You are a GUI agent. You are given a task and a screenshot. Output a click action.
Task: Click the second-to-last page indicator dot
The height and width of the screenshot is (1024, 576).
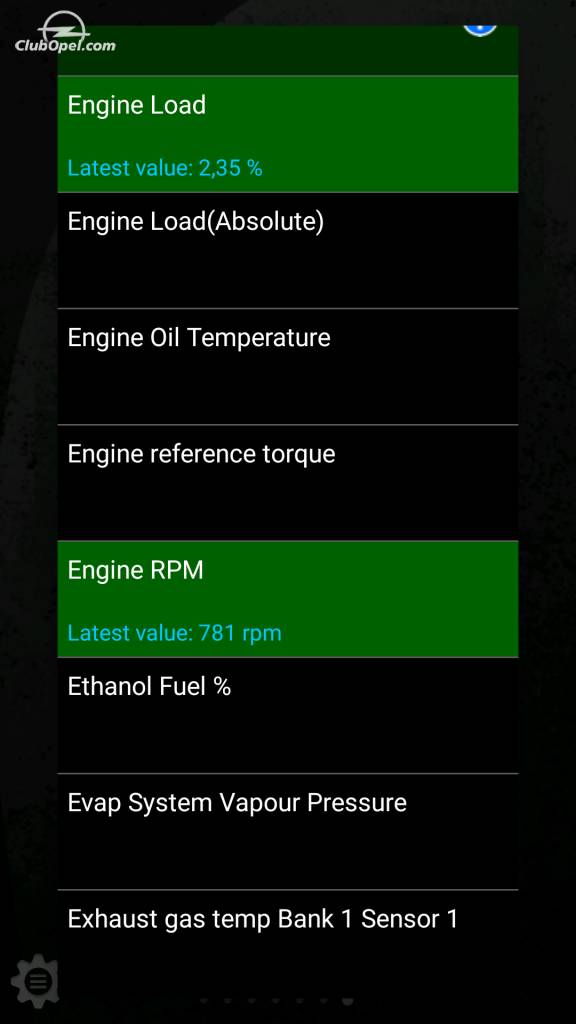(x=323, y=1000)
